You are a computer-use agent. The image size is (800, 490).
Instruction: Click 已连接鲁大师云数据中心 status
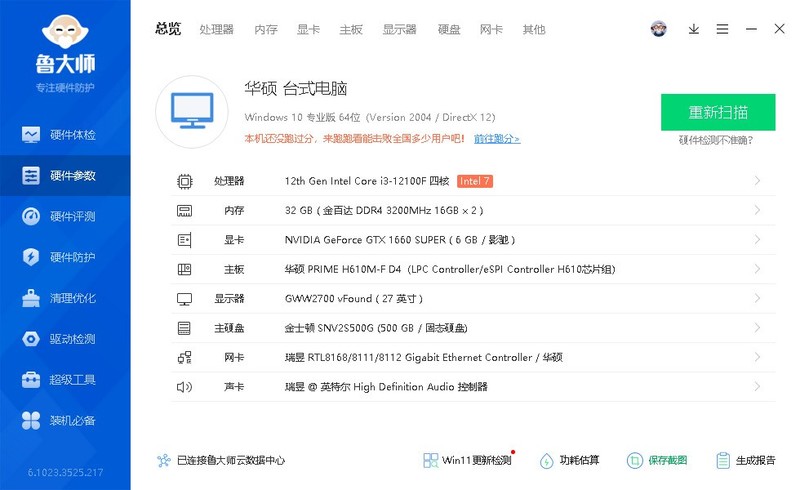pos(221,460)
